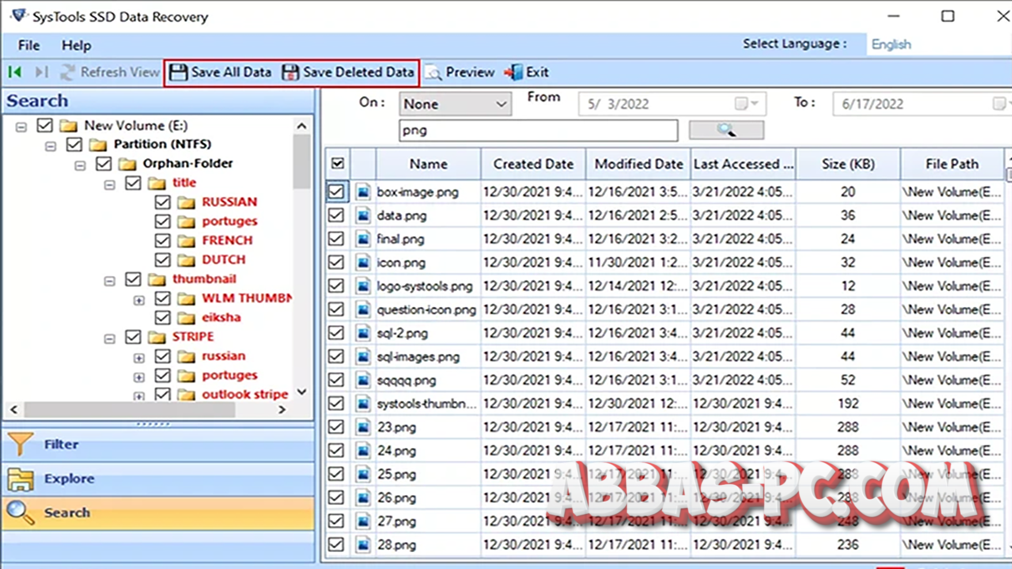Click the Save Deleted Data icon
The height and width of the screenshot is (569, 1012).
tap(290, 72)
